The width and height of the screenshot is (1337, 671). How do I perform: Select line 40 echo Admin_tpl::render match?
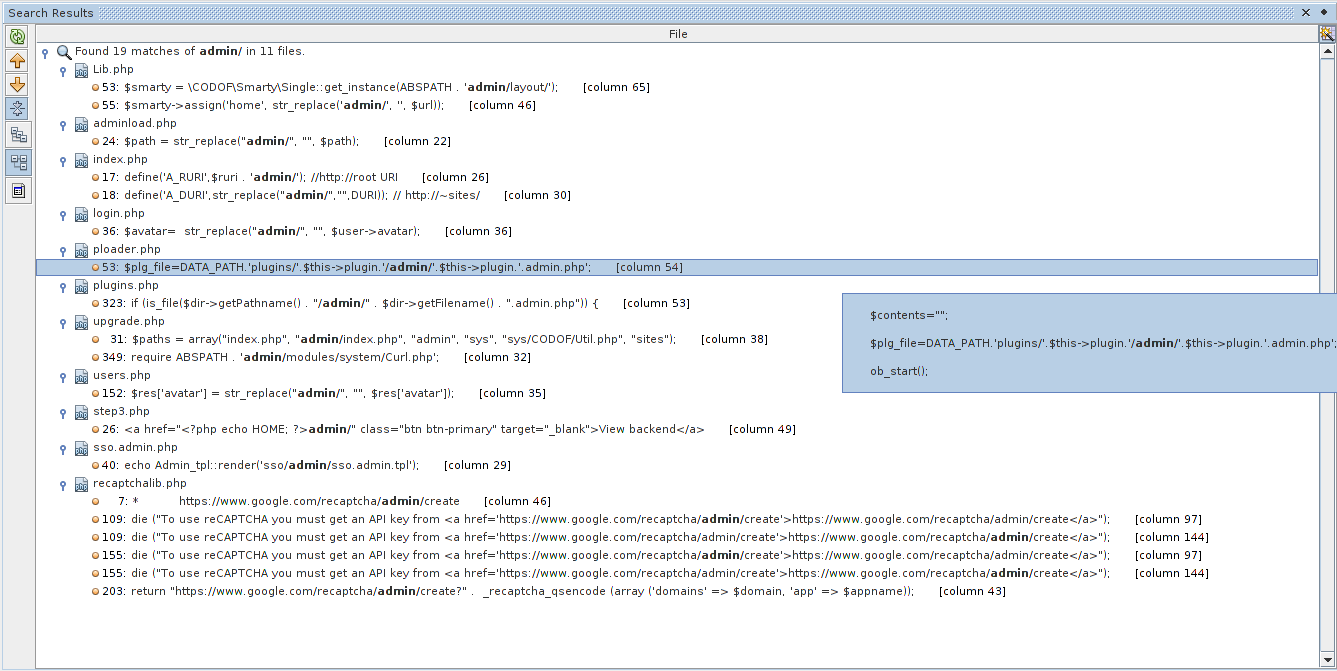pos(302,466)
